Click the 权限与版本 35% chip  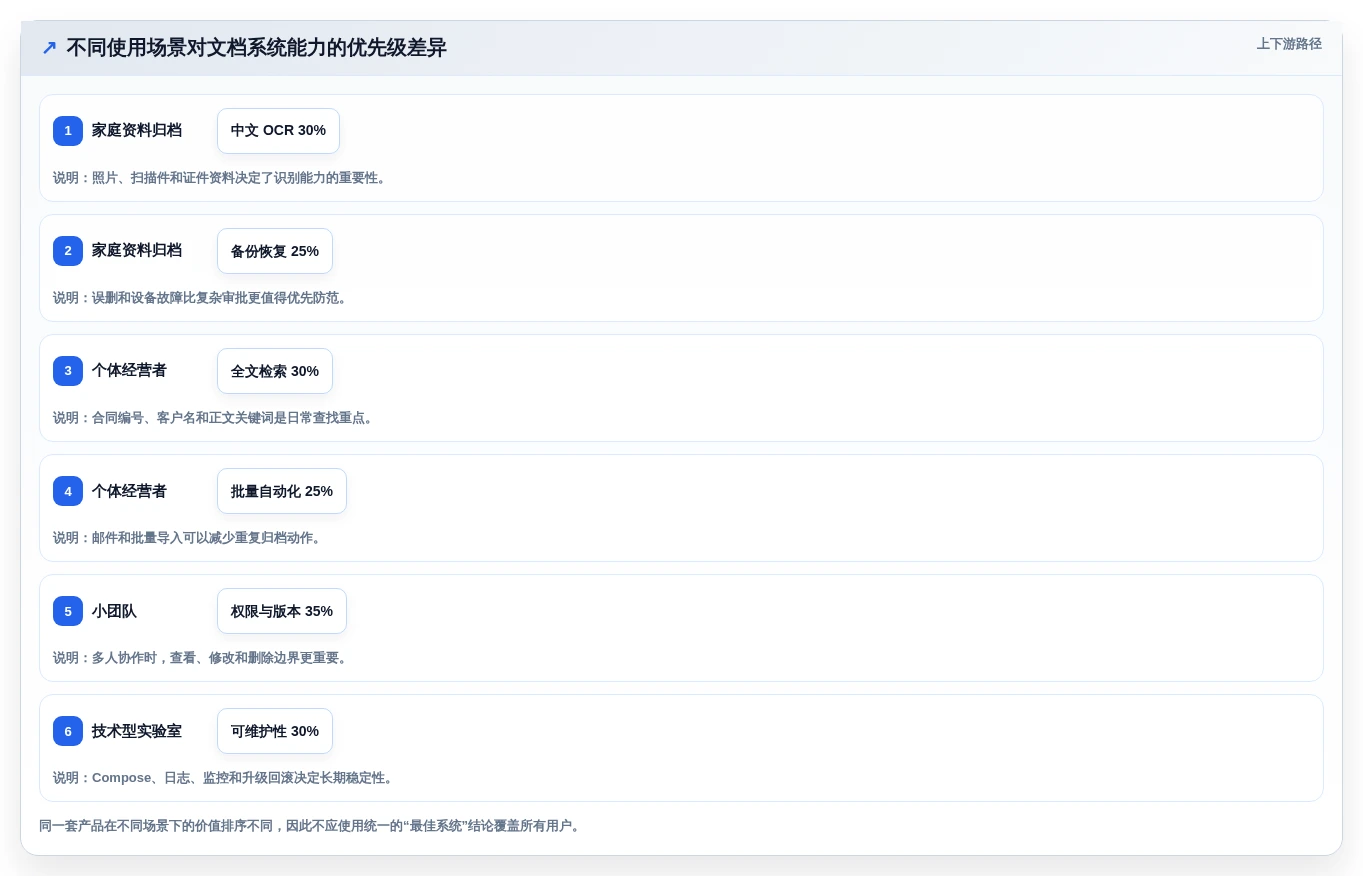tap(282, 611)
